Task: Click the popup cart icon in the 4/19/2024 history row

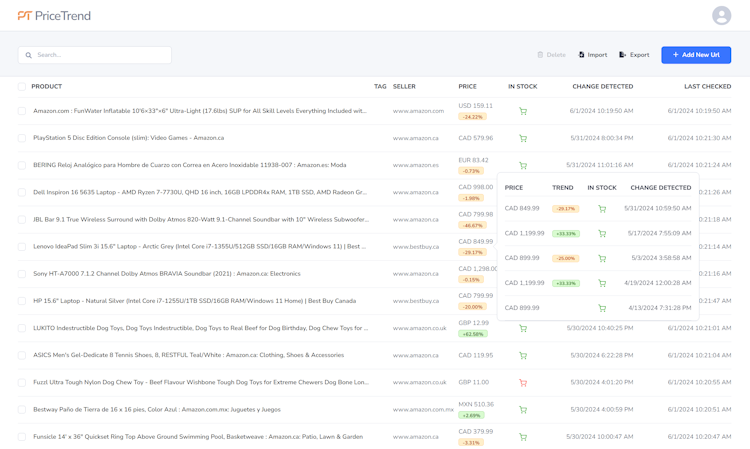Action: [602, 284]
